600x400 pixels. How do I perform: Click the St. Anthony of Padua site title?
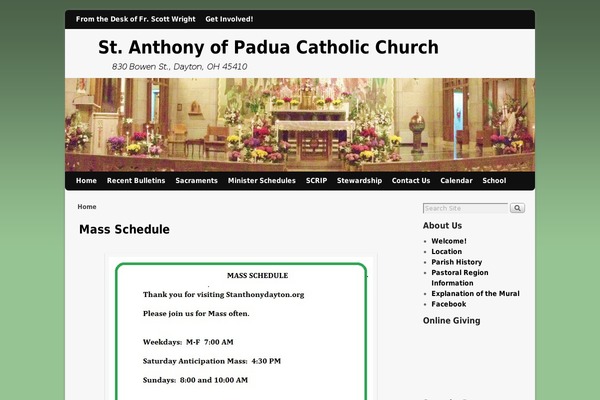pos(268,47)
